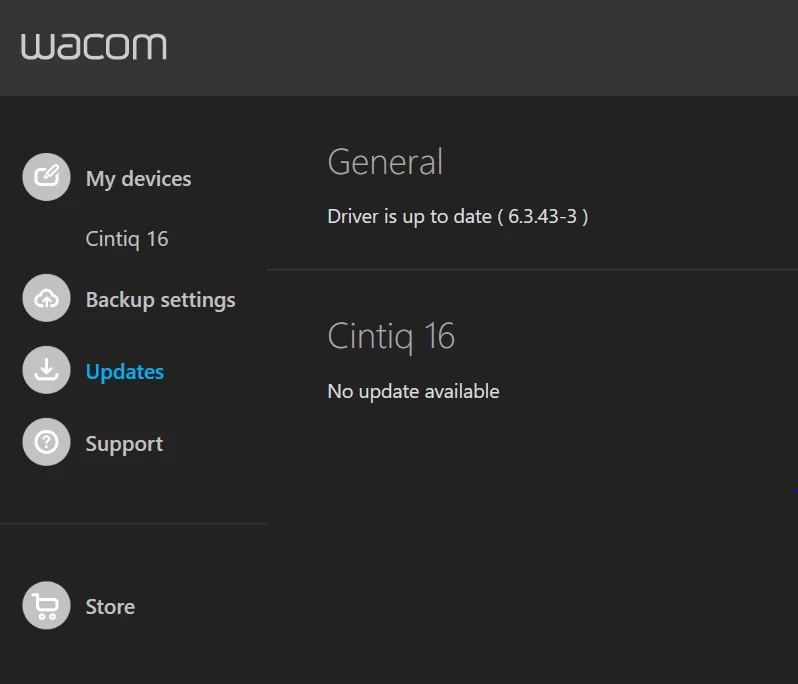Screen dimensions: 798x684
Task: Select the highlighted Updates label
Action: click(125, 372)
